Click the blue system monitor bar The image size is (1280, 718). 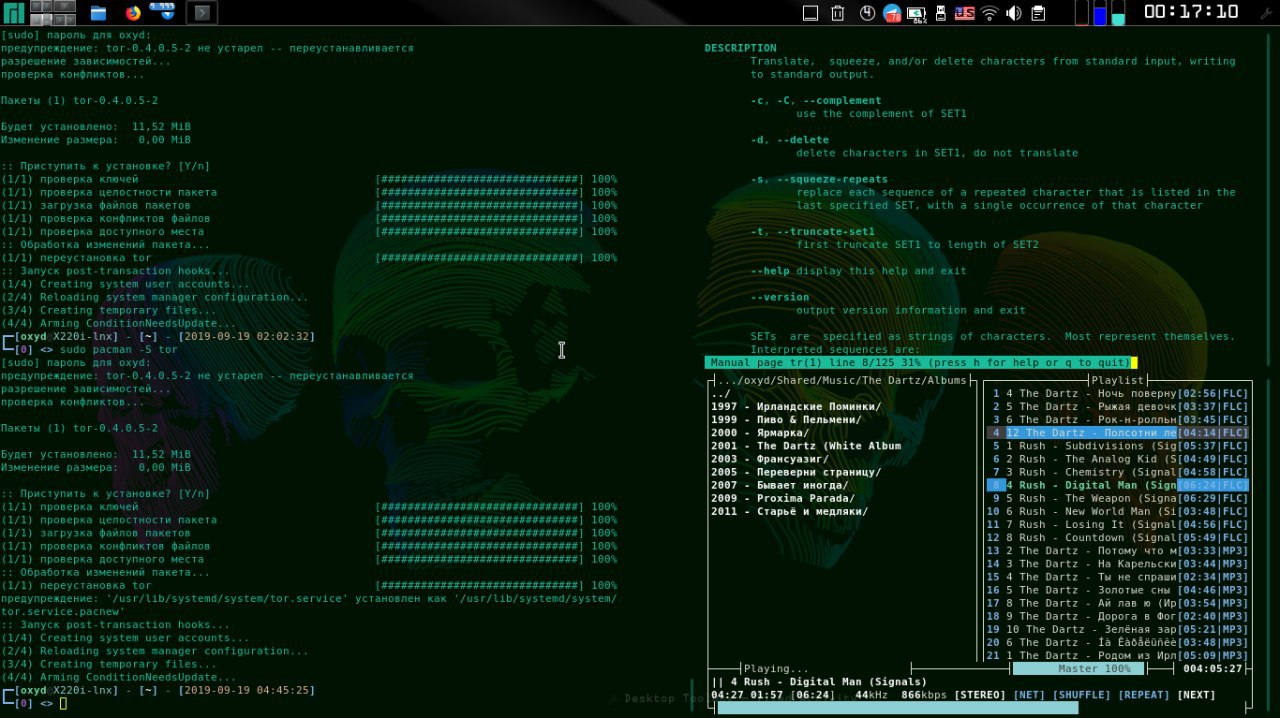click(1100, 13)
